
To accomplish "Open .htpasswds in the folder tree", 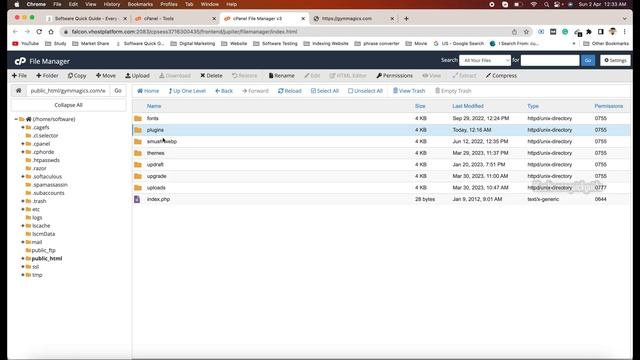I will point(46,160).
